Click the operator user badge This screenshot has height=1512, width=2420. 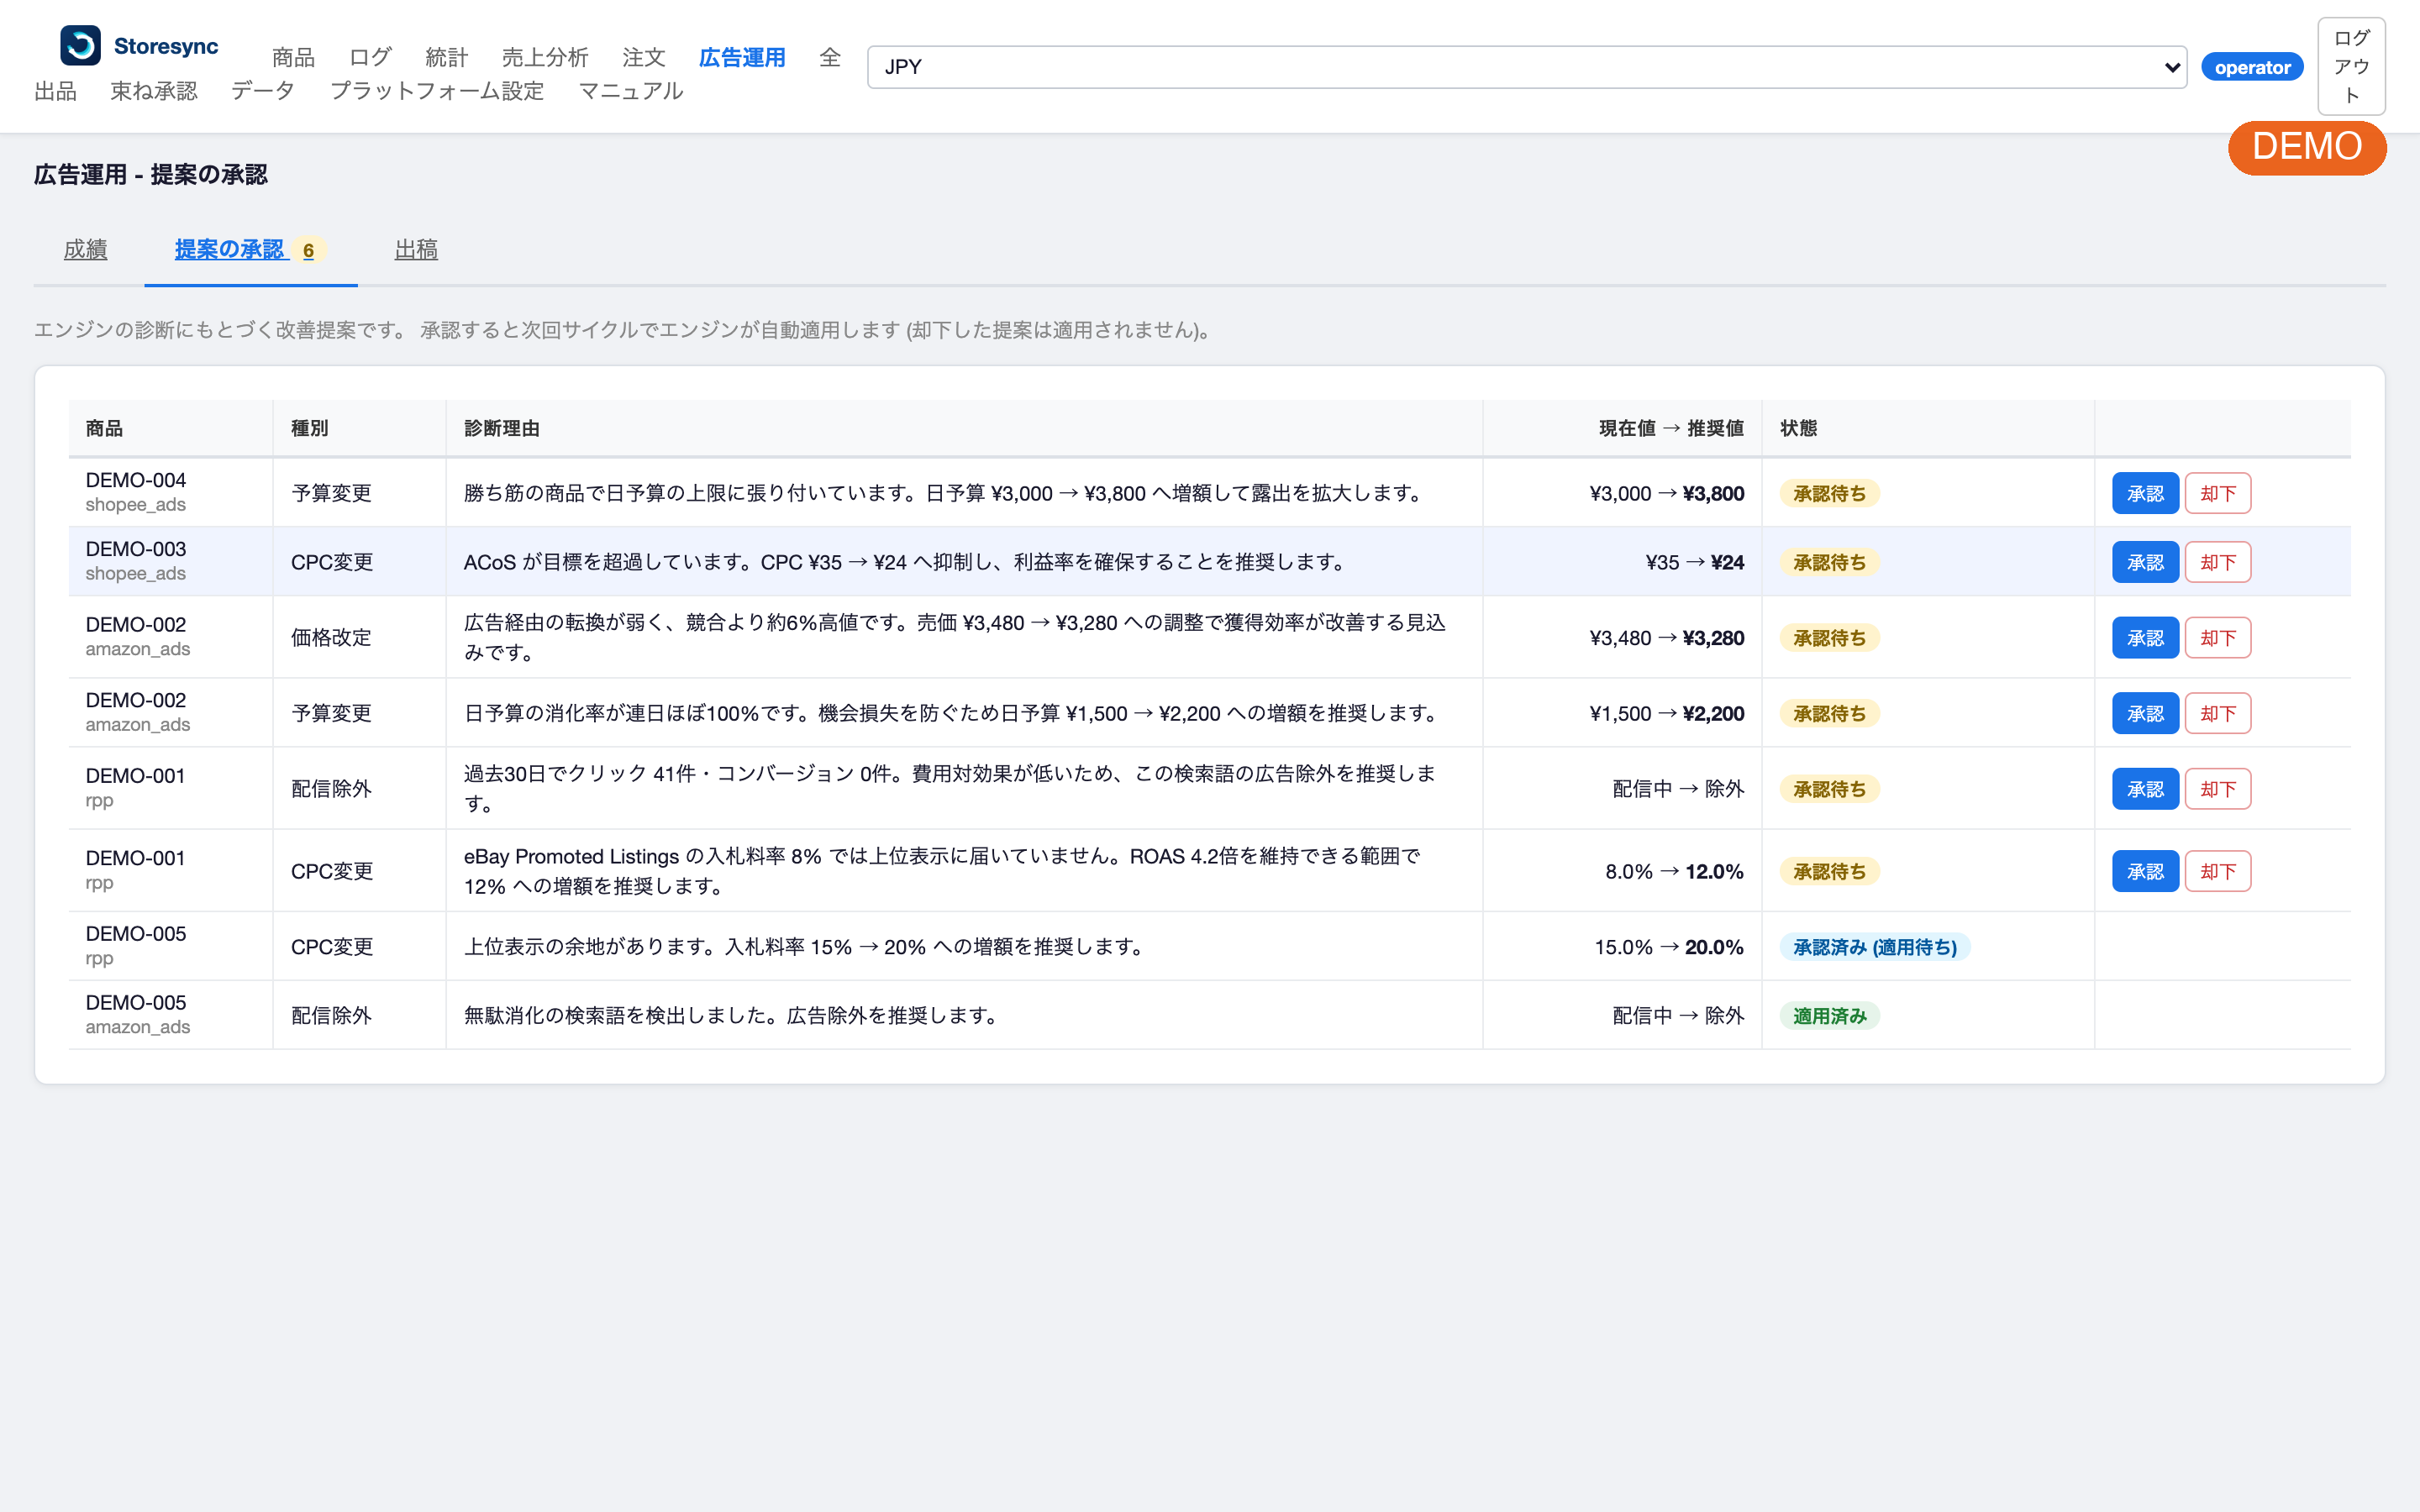(2252, 67)
